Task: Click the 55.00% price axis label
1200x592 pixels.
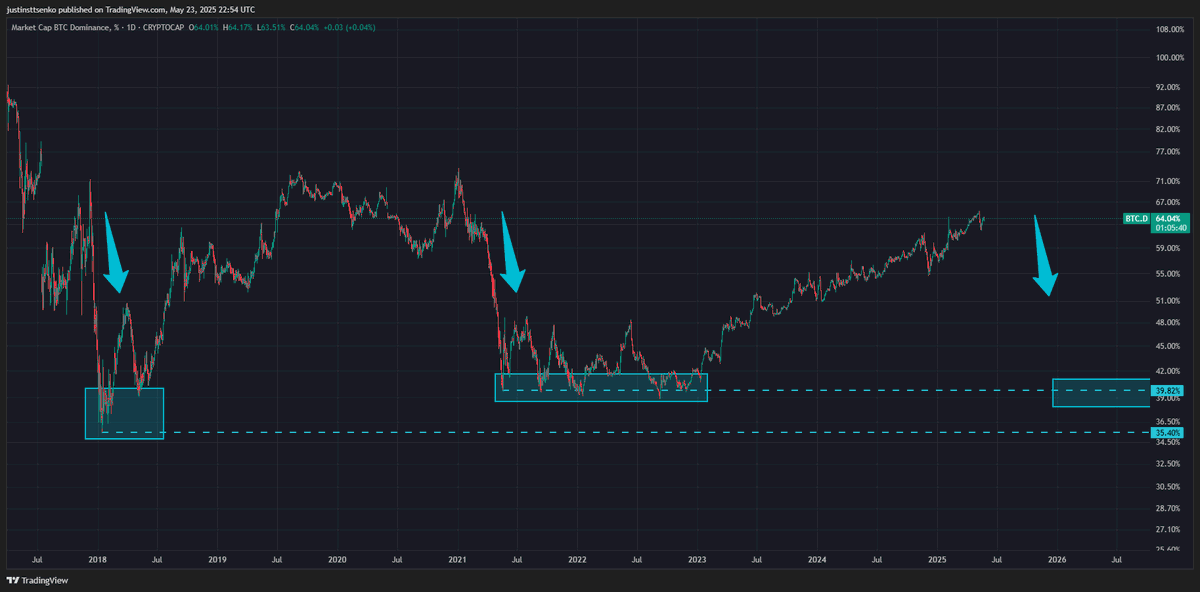Action: [1168, 273]
